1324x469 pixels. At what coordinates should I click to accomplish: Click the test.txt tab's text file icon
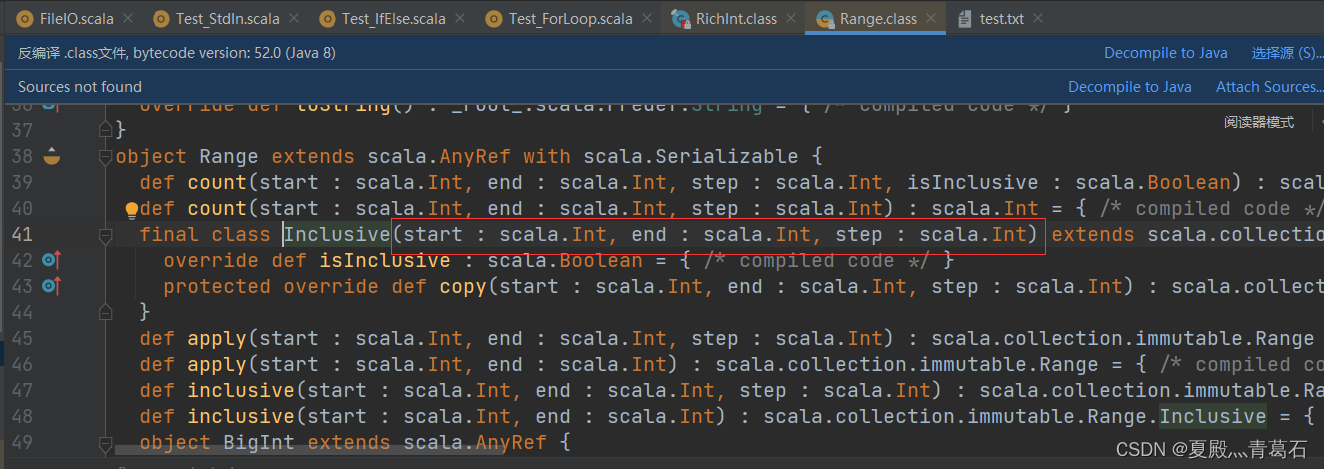(965, 19)
